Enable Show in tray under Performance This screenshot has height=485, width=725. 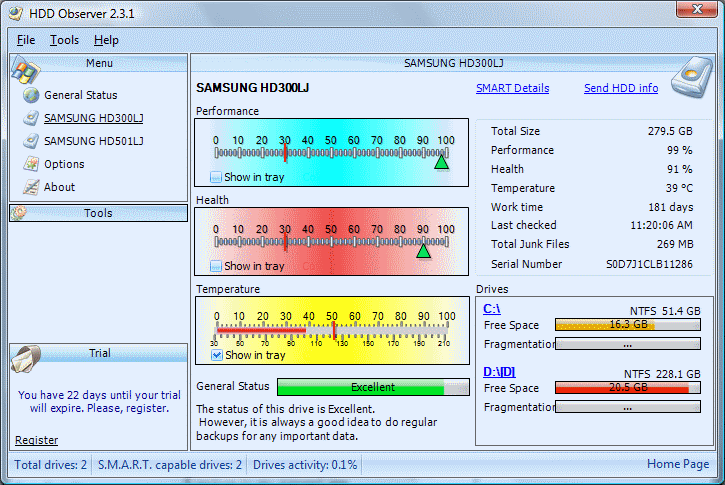point(216,178)
